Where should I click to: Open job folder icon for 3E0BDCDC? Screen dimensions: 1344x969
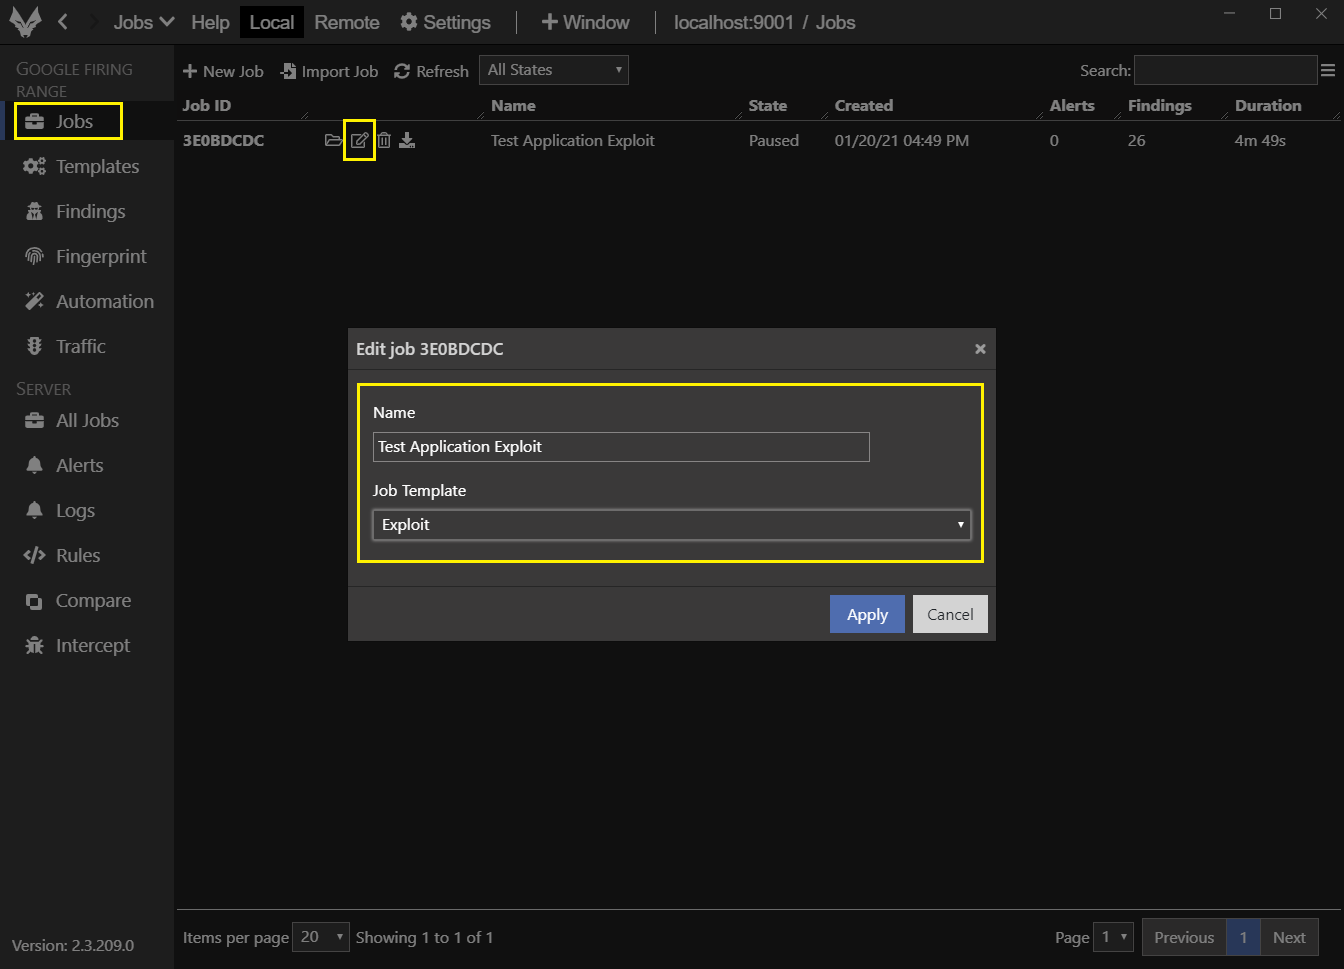[x=333, y=141]
